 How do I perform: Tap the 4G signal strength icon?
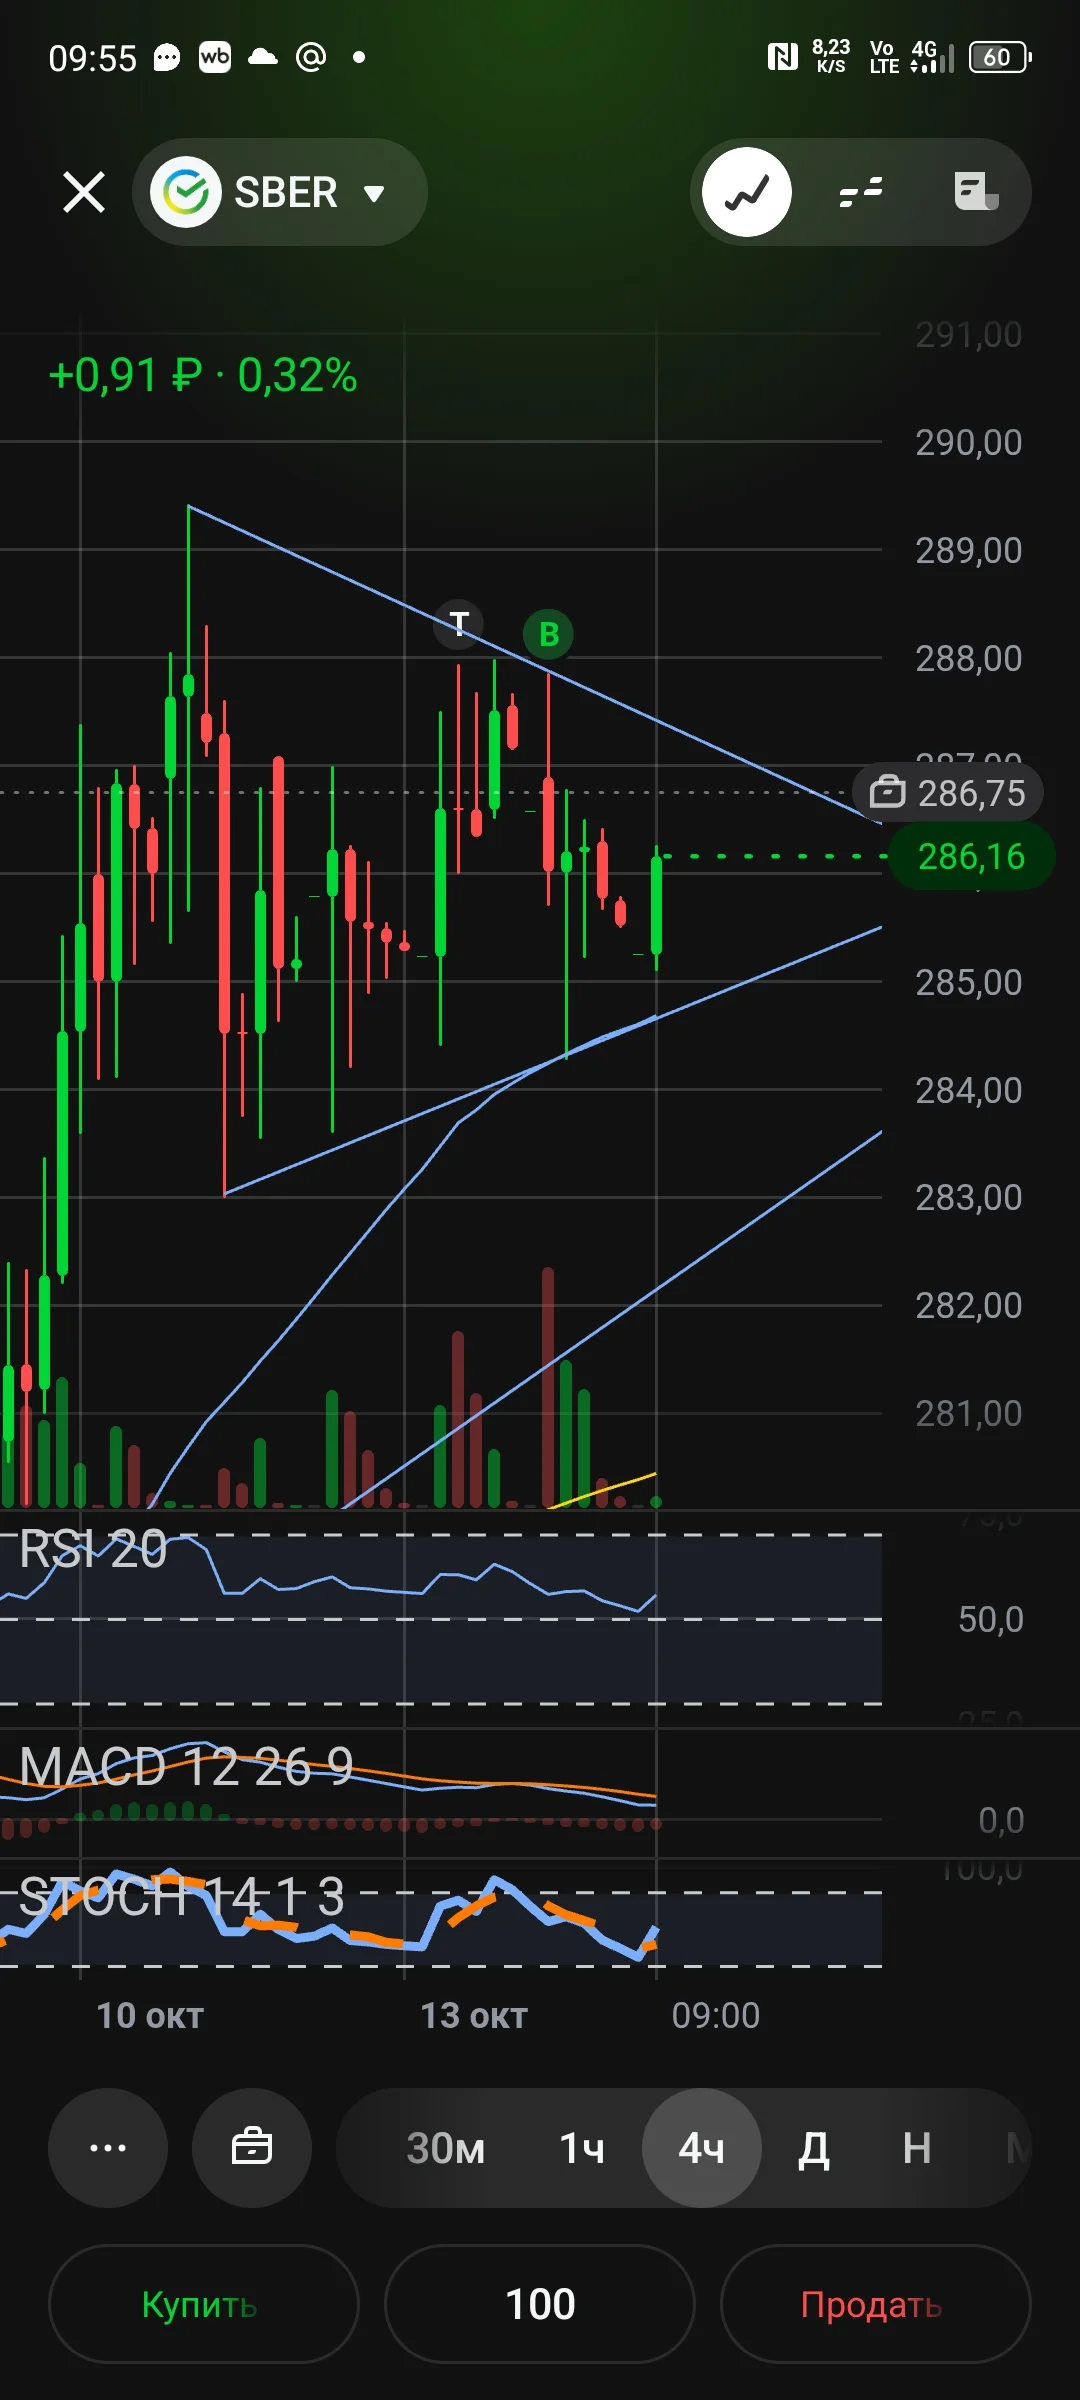pos(932,57)
